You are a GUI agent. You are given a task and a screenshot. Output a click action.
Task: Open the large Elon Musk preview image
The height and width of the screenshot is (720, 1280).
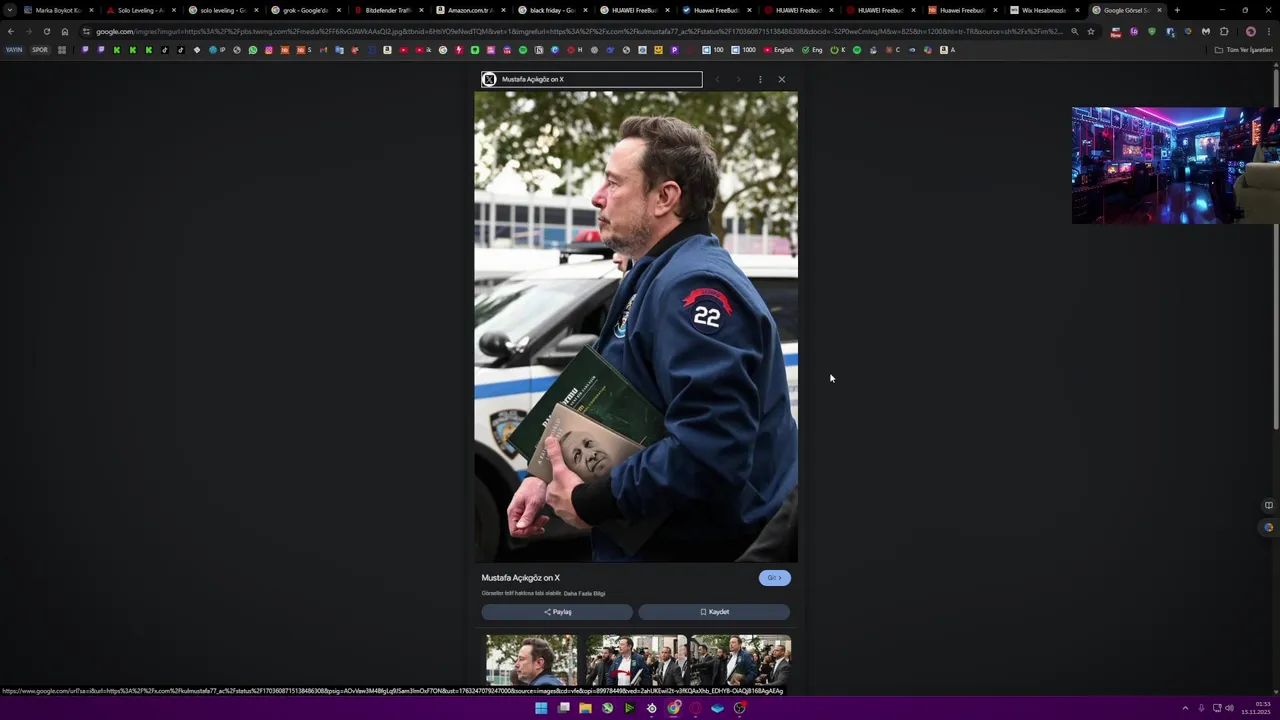click(636, 327)
